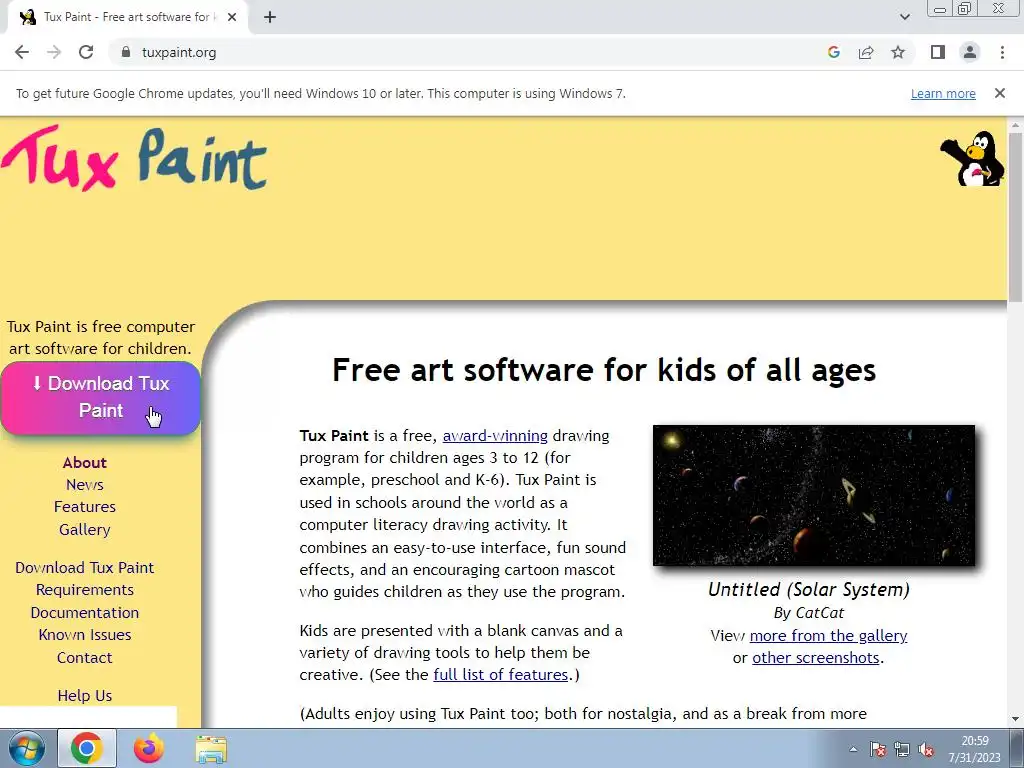The width and height of the screenshot is (1024, 768).
Task: Follow the award-winning link
Action: tap(495, 436)
